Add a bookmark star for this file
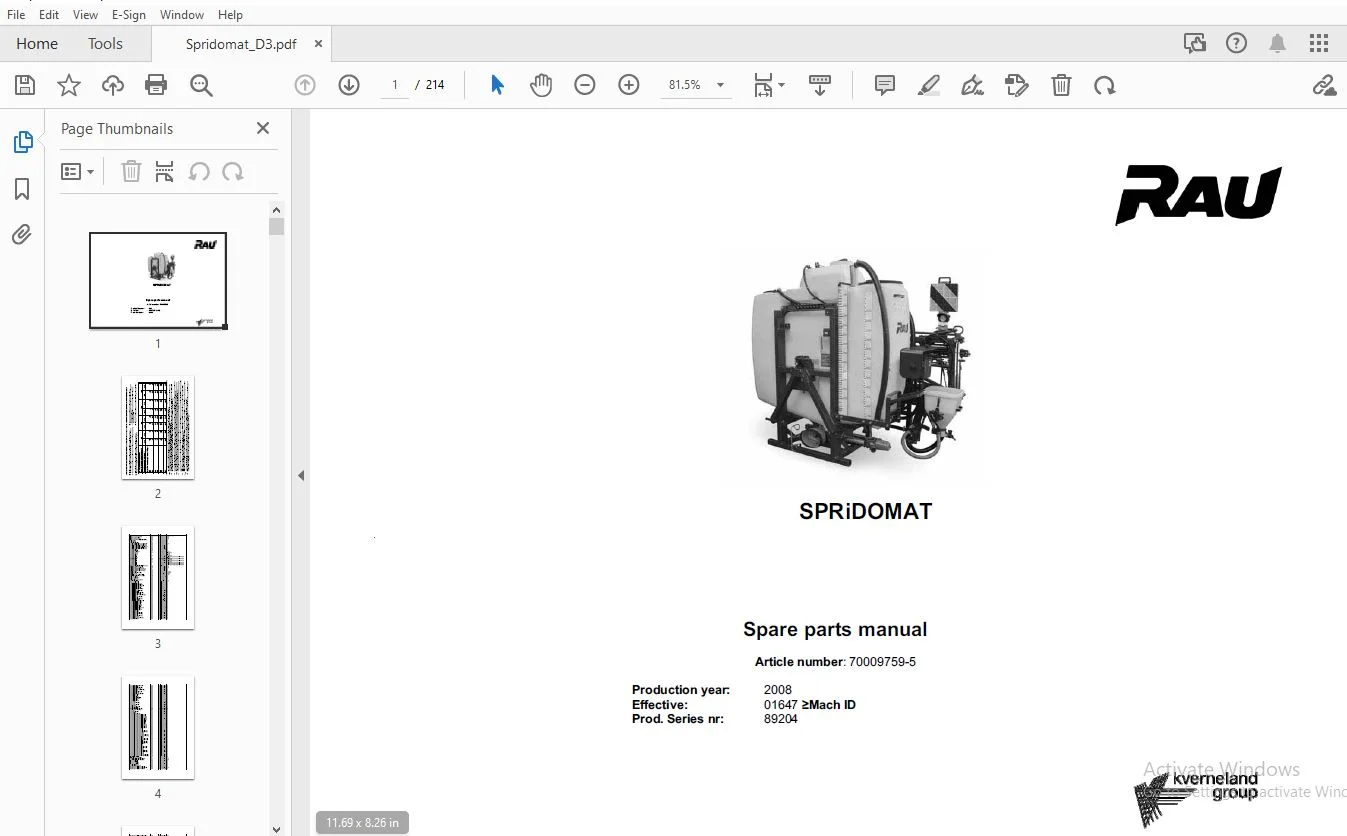This screenshot has width=1347, height=836. (x=68, y=85)
